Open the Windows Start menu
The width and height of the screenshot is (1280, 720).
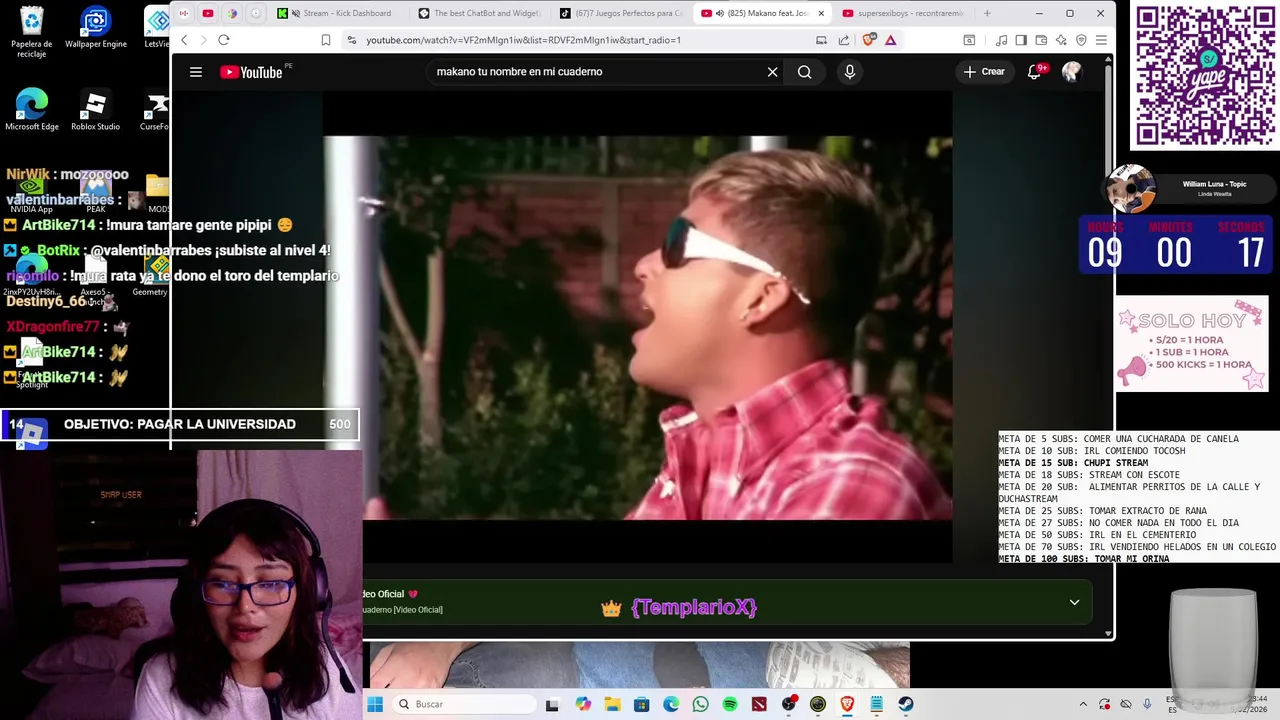(x=375, y=704)
